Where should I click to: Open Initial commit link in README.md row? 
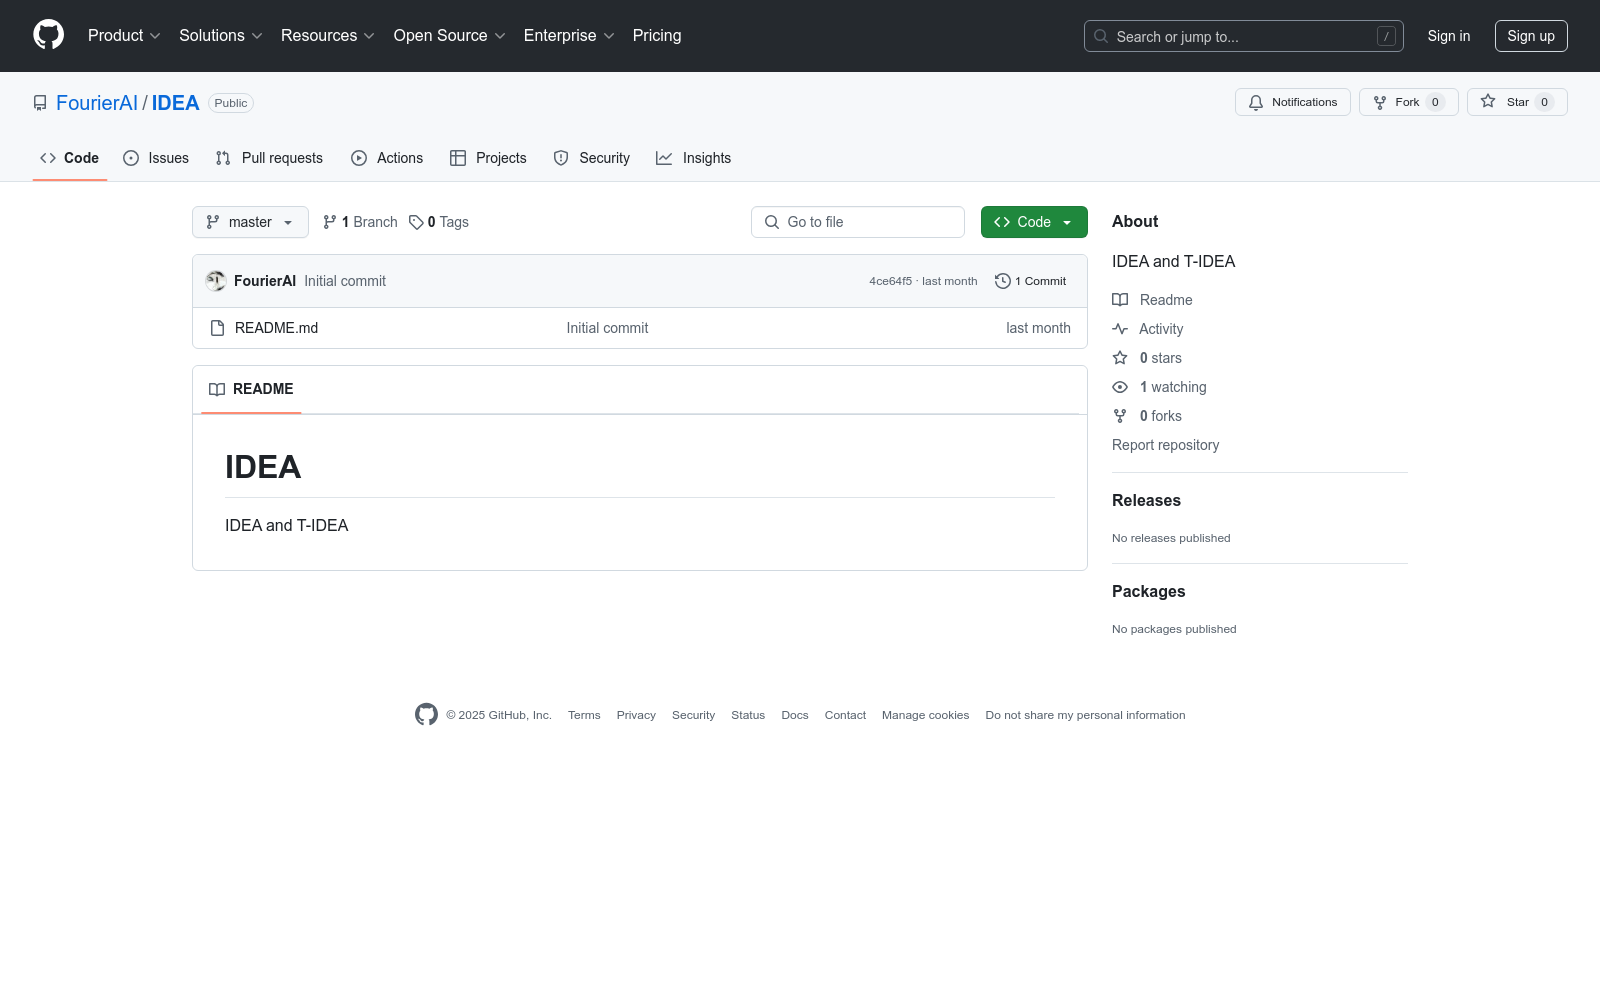[x=607, y=328]
